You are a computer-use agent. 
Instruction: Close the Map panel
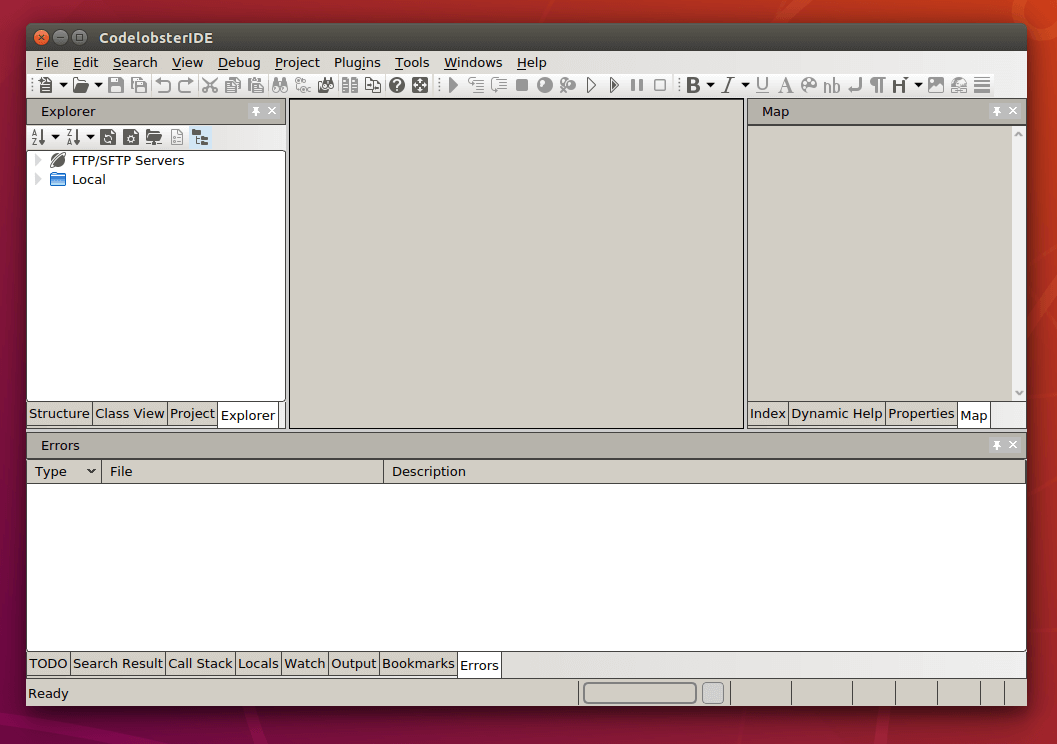[1013, 111]
